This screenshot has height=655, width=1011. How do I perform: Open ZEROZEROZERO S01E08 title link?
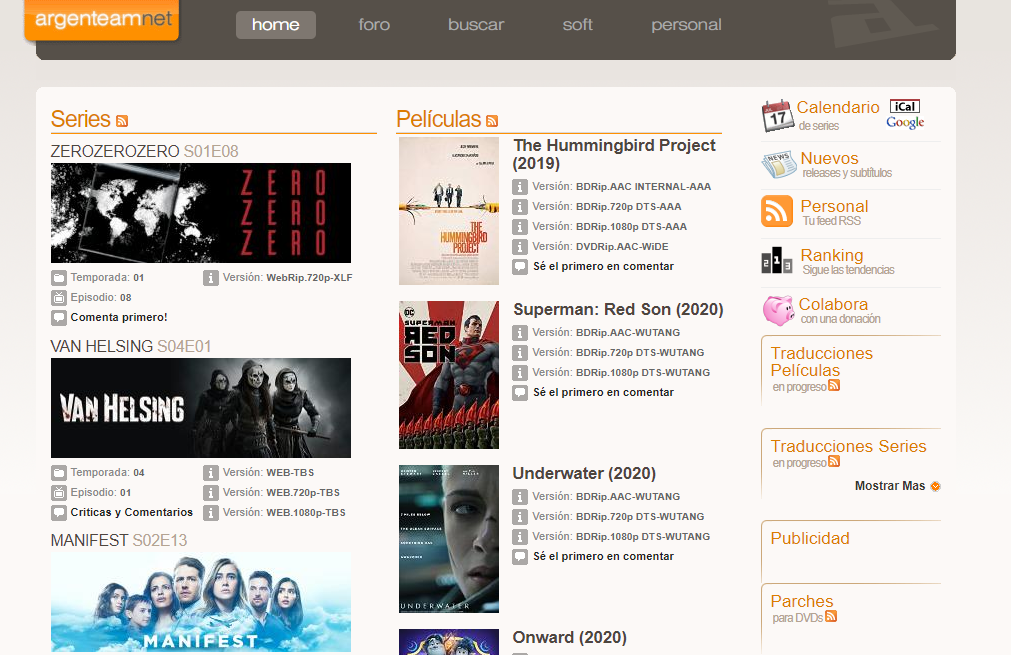[x=144, y=152]
